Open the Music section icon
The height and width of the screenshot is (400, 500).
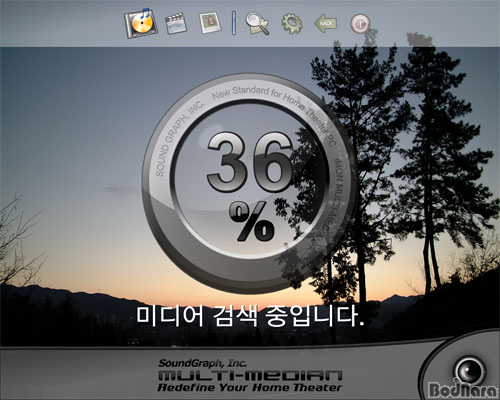[141, 23]
